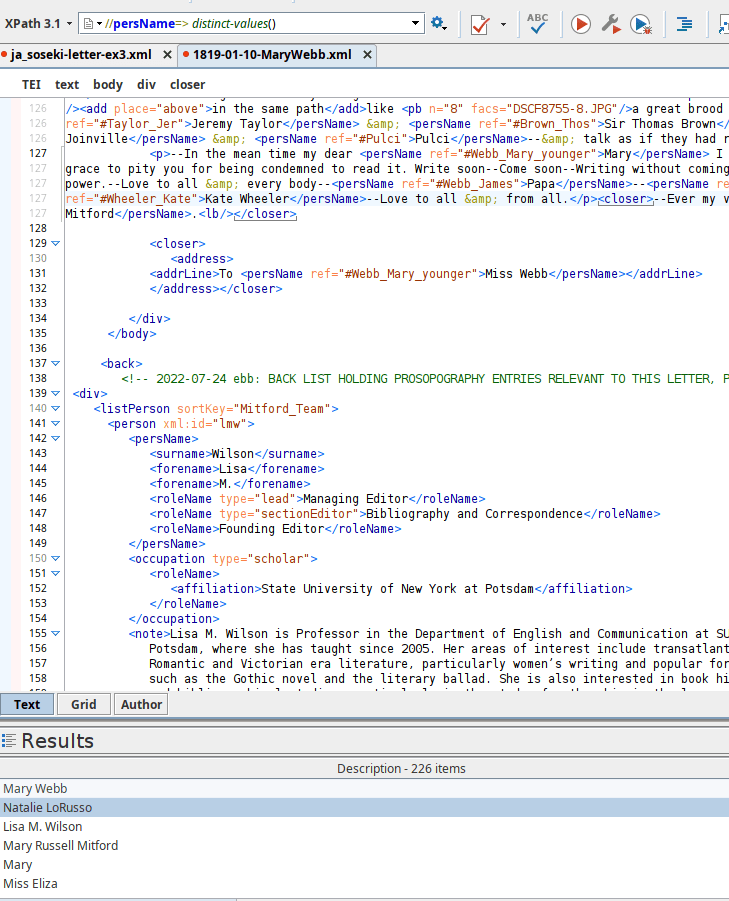Click the forename 'Lisa' on line 144
The image size is (729, 901).
coord(233,469)
